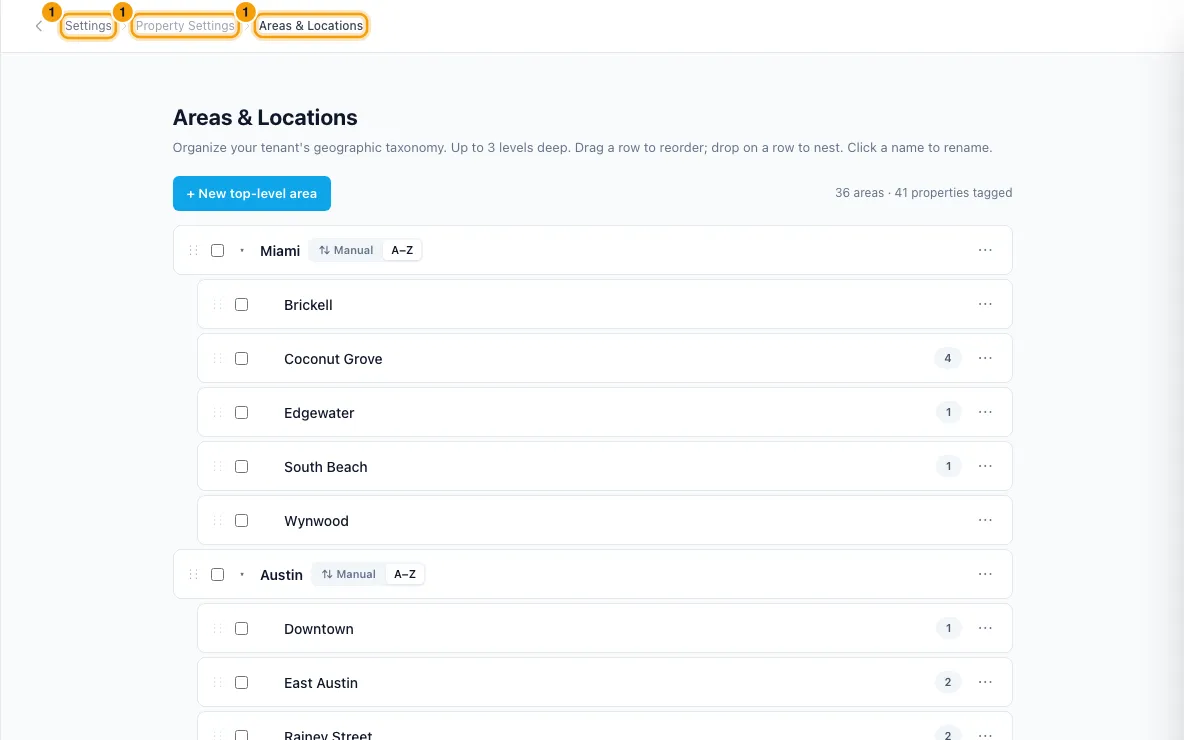Grab the drag handle on Austin row
The height and width of the screenshot is (740, 1184).
tap(193, 574)
